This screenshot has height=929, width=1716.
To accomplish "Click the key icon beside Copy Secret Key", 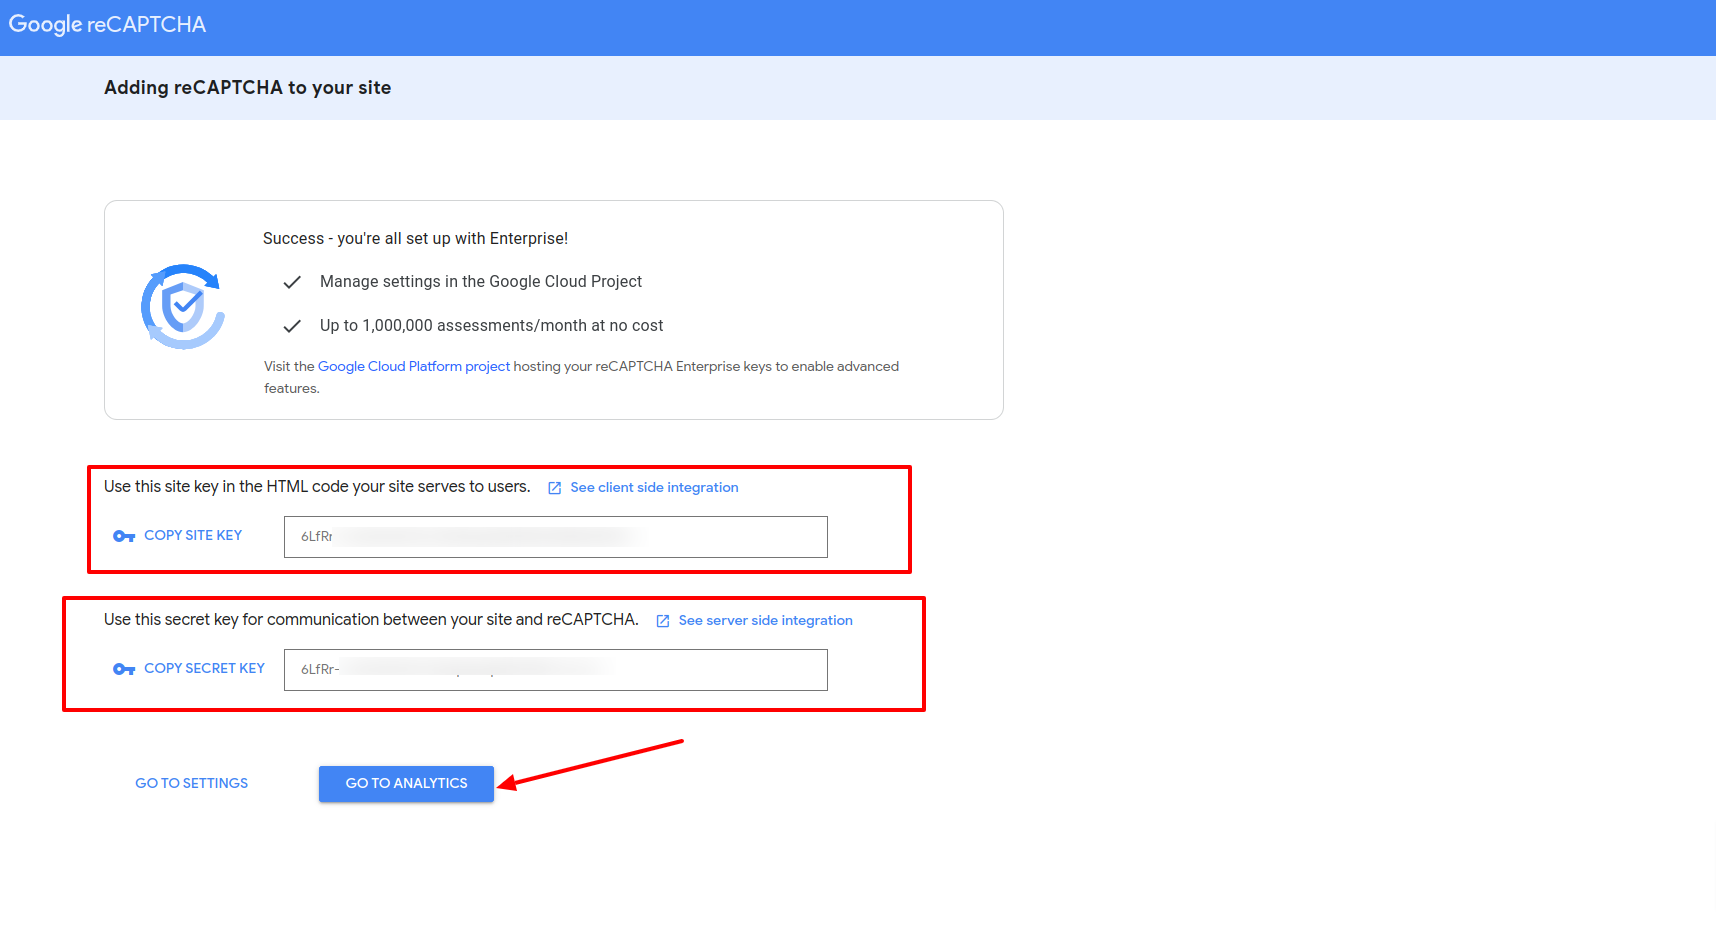I will click(124, 669).
